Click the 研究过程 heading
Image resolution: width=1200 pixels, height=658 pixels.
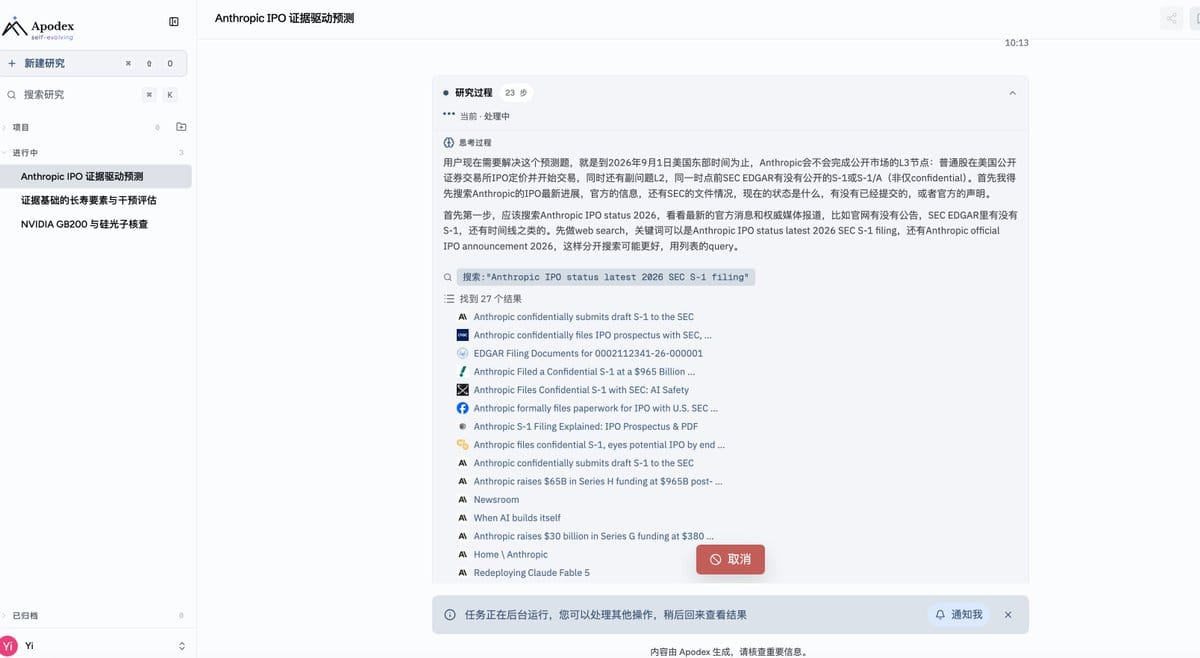pyautogui.click(x=474, y=92)
